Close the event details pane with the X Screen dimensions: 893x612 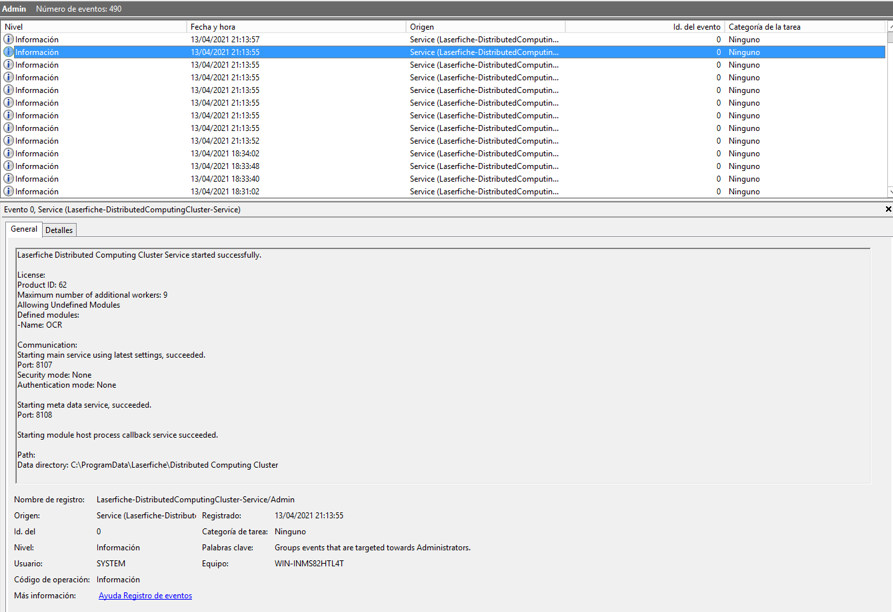888,210
